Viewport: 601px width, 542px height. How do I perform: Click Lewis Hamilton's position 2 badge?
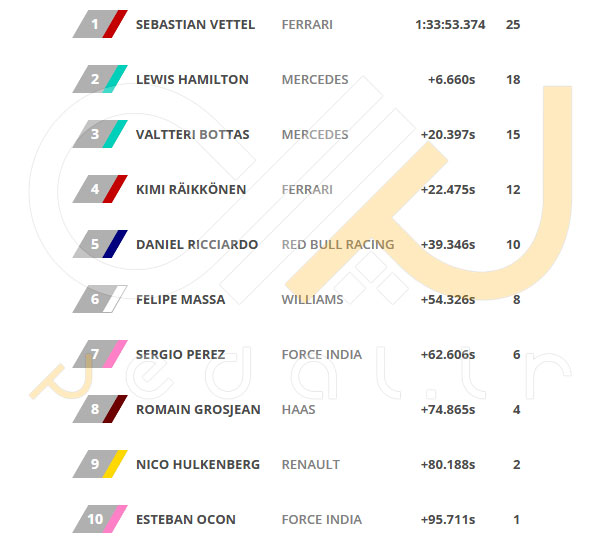pyautogui.click(x=100, y=79)
